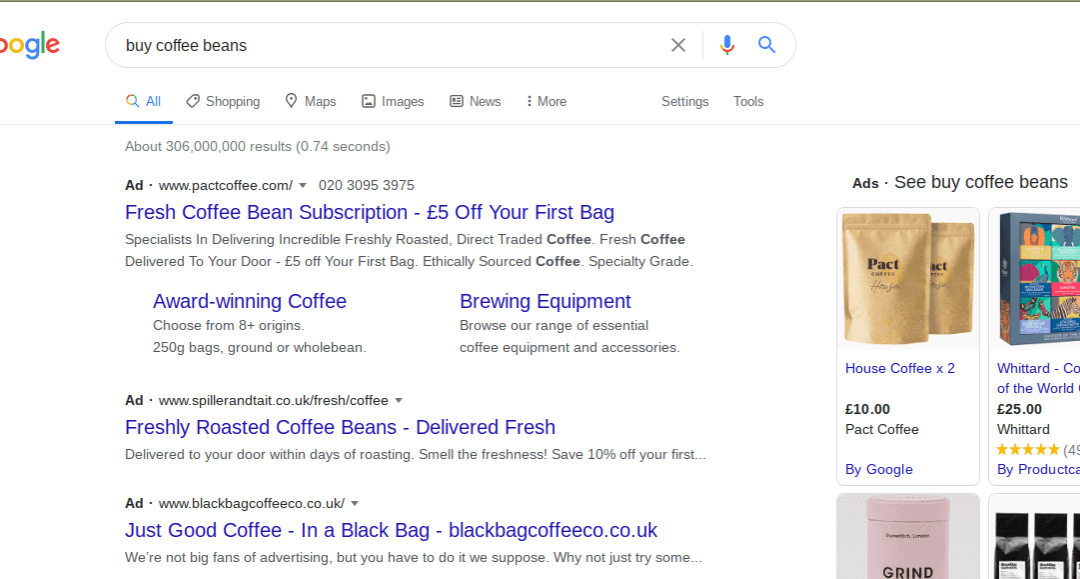Open the 'Award-winning Coffee' sitelink

pos(249,301)
